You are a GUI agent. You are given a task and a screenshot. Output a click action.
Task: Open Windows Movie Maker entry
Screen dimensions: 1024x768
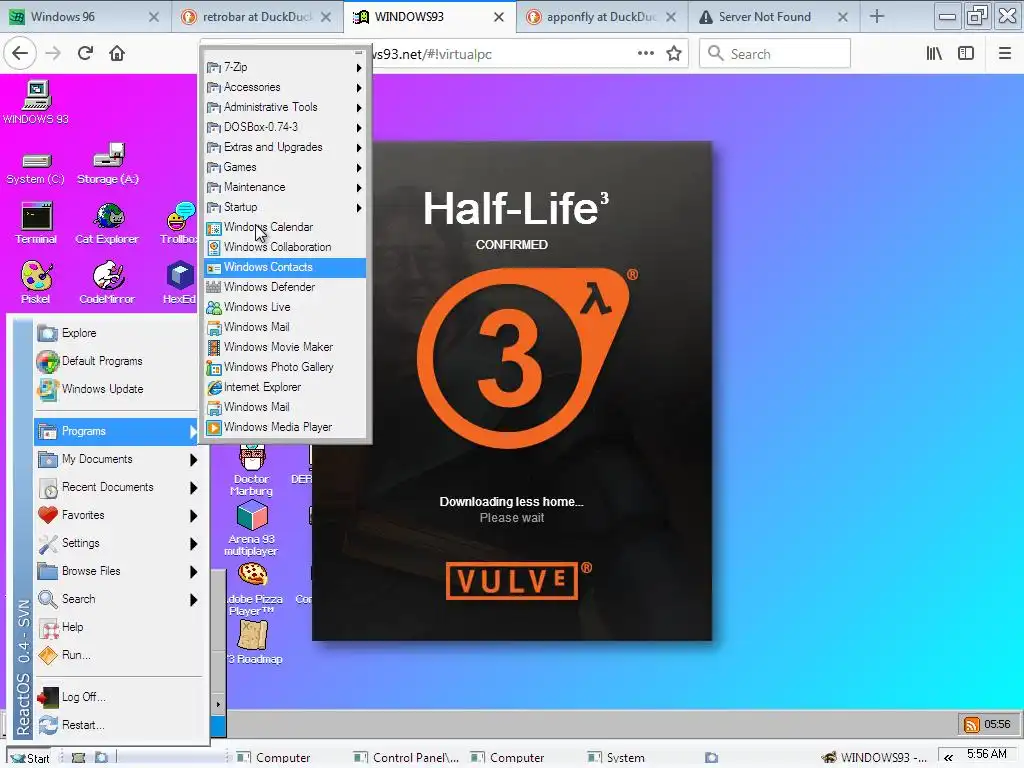pyautogui.click(x=285, y=347)
